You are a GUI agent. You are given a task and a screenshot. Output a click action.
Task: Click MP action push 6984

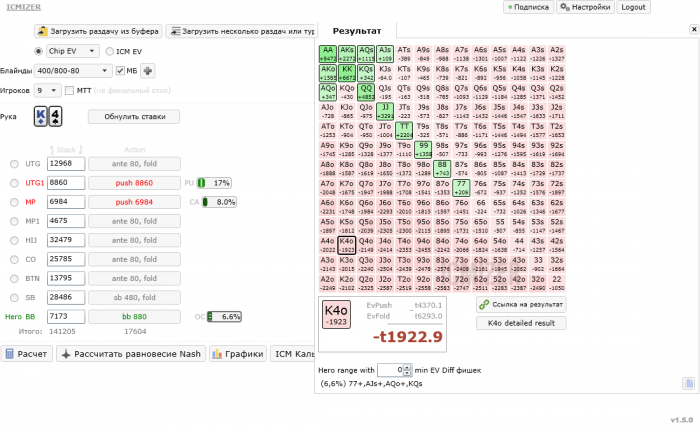(134, 202)
